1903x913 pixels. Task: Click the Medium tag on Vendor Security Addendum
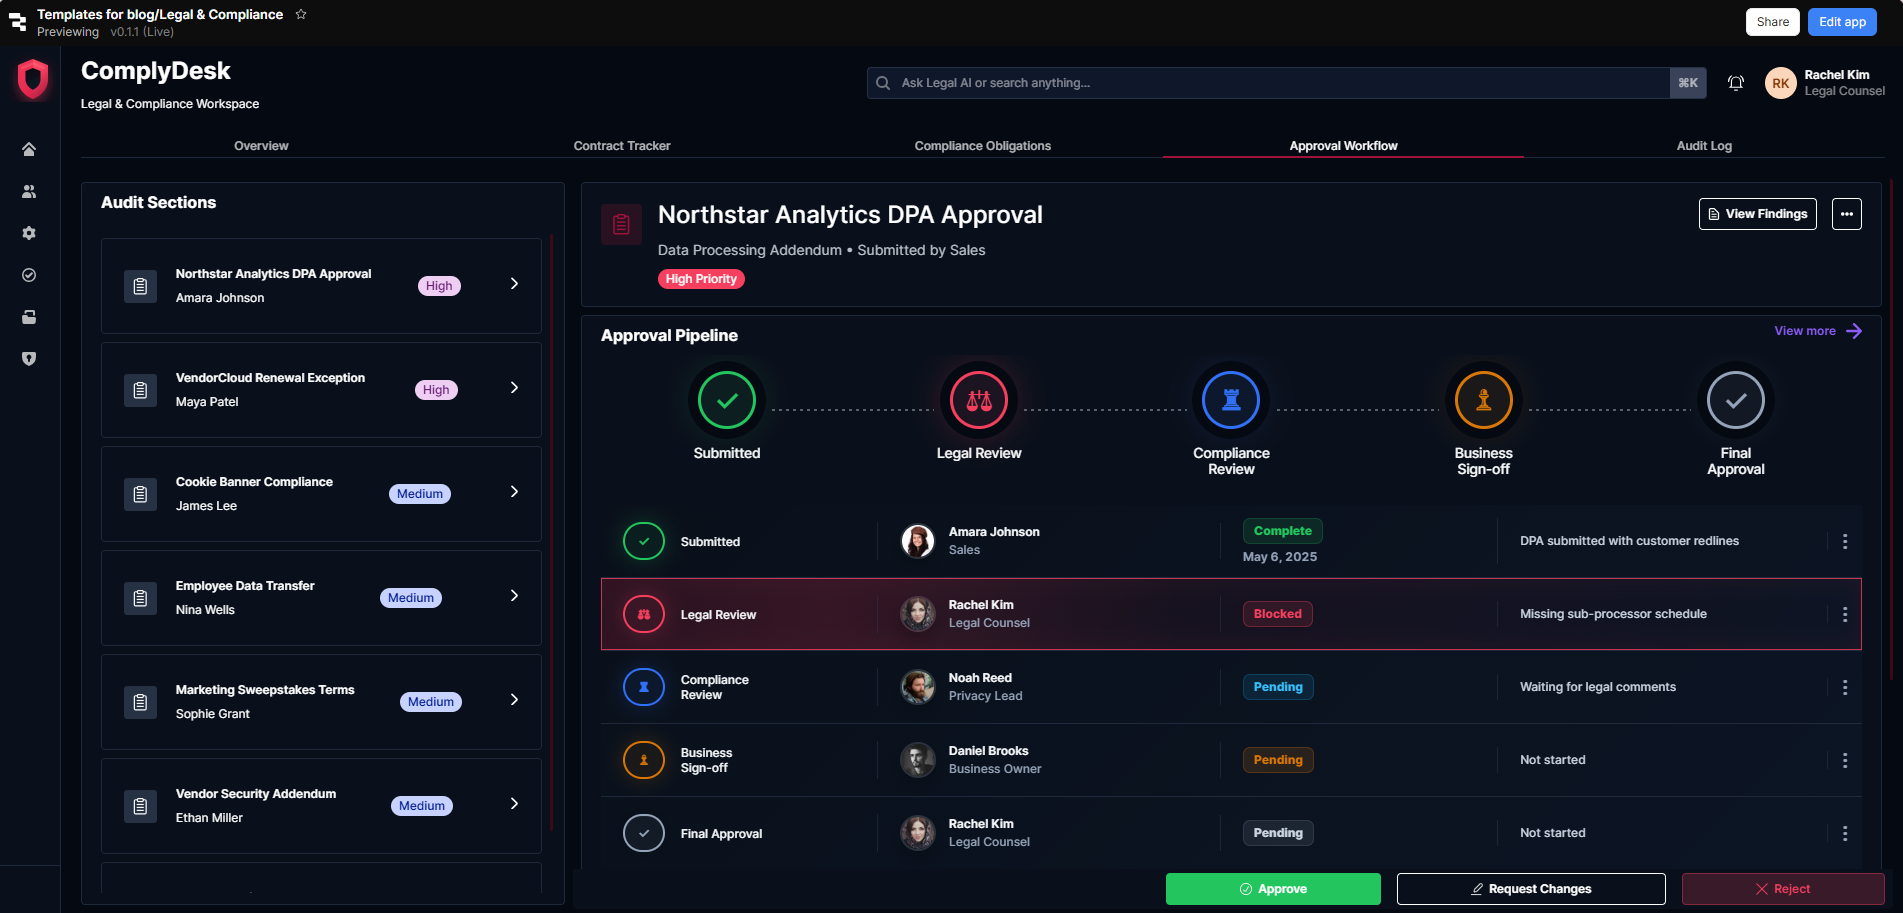click(422, 806)
